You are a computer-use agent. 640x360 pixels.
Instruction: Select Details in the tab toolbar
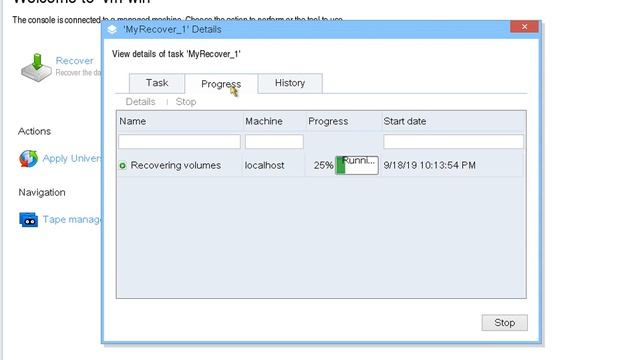click(140, 102)
